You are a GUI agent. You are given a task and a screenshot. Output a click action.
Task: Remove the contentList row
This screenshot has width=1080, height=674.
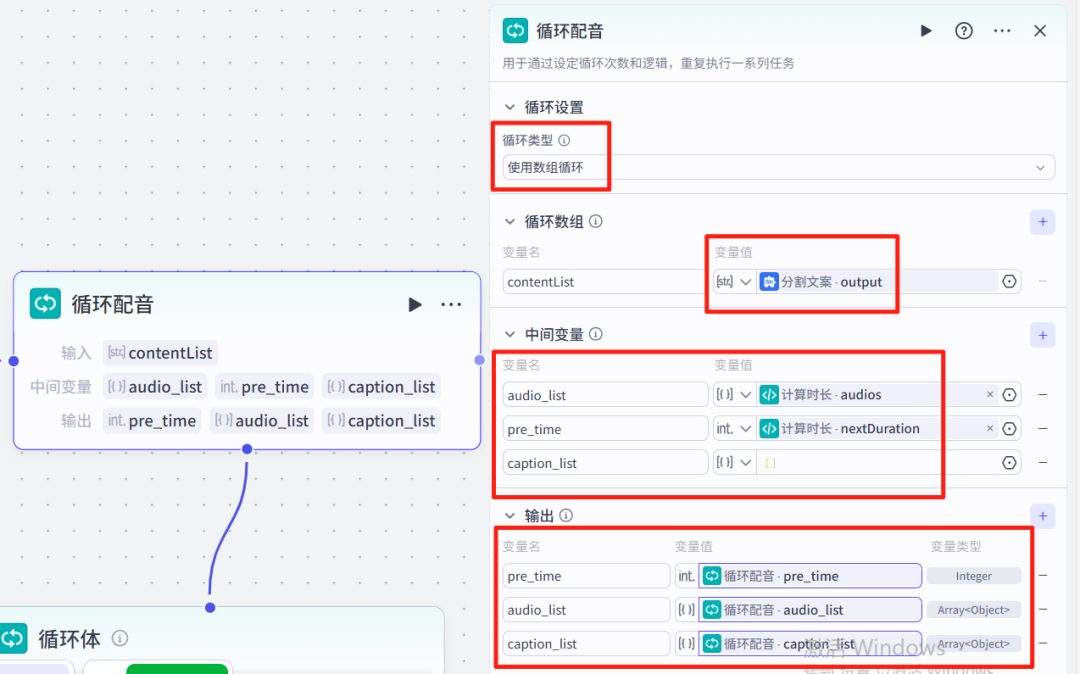click(x=1043, y=282)
